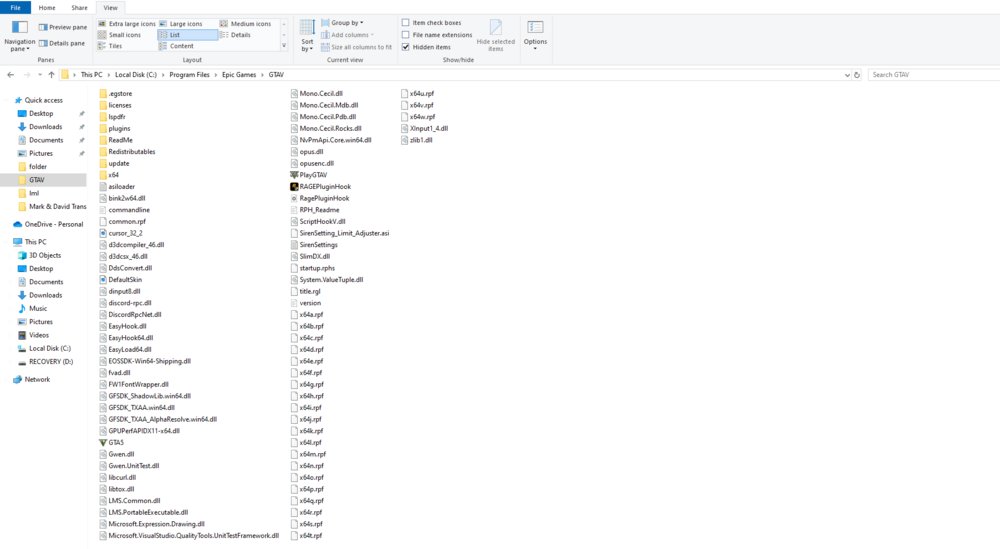Enable Item check boxes
1000x549 pixels.
click(x=406, y=22)
